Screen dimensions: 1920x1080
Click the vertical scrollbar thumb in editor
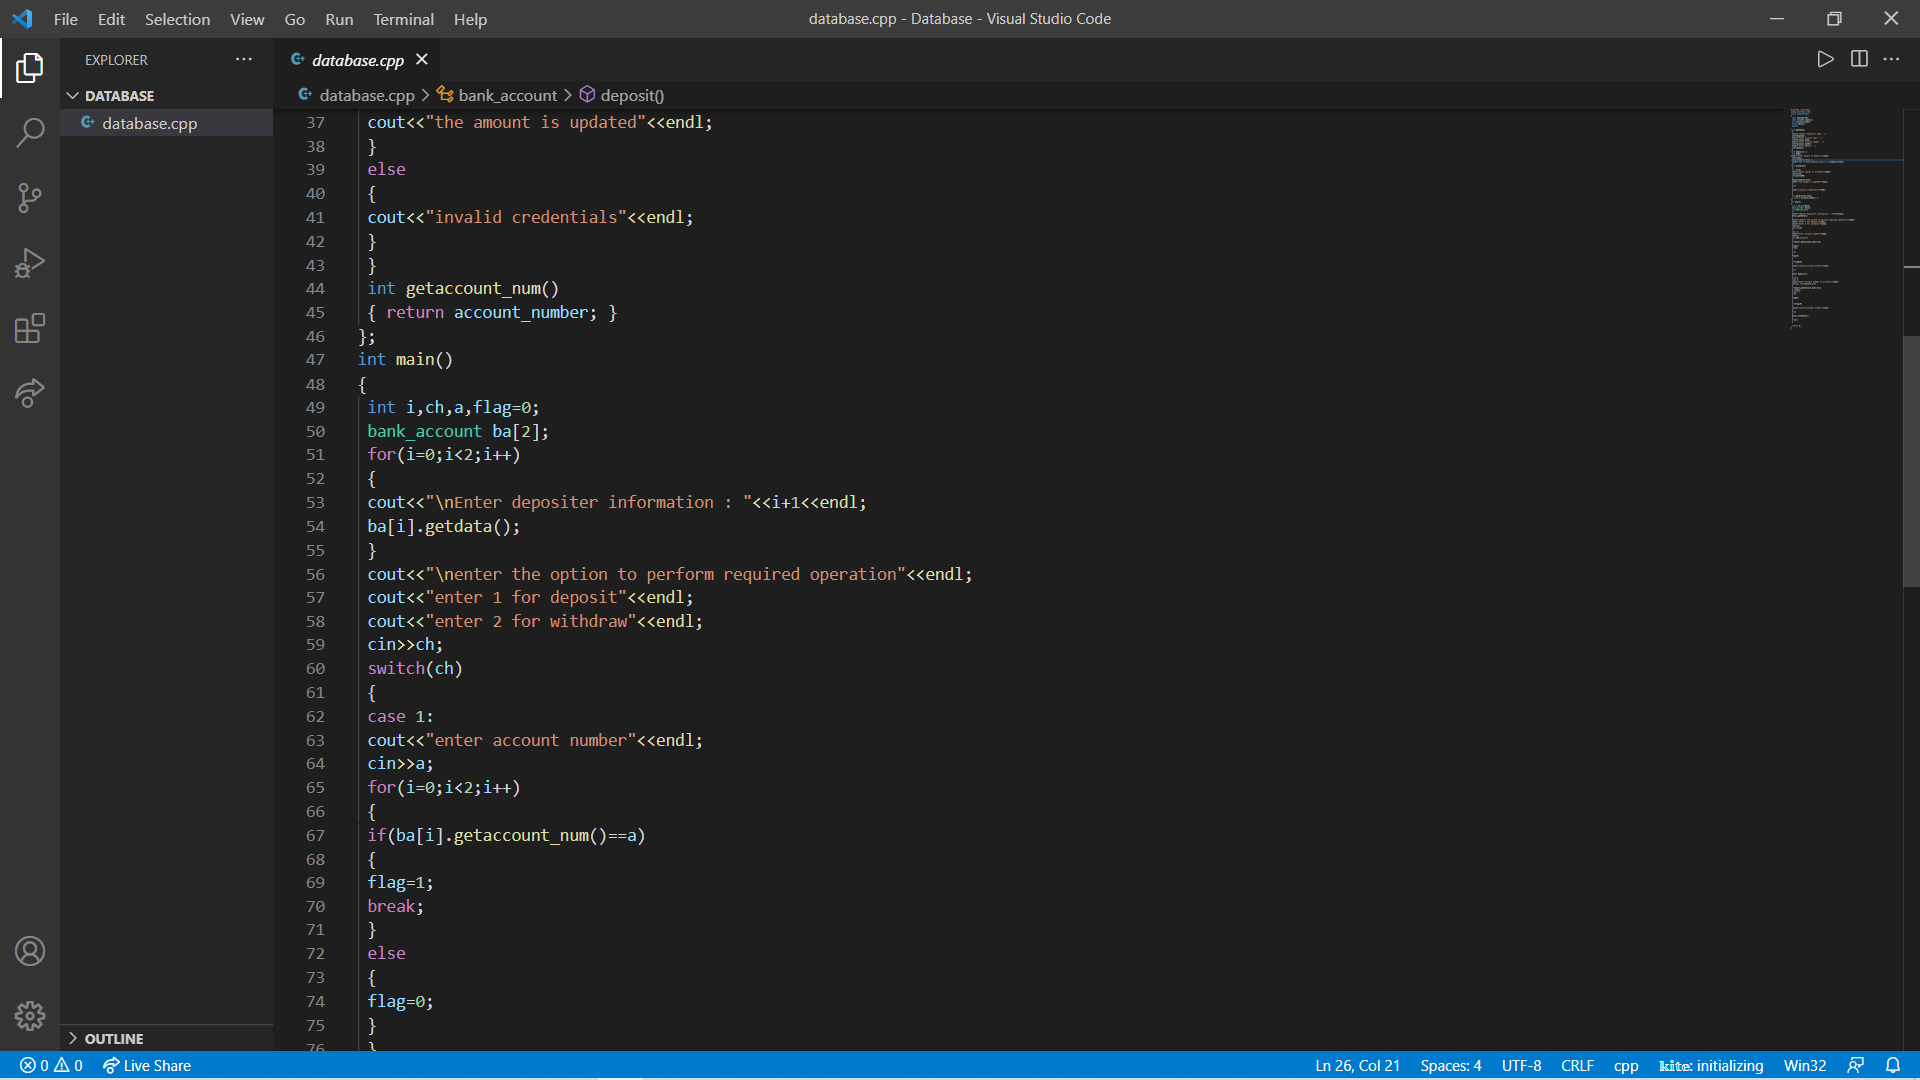(1911, 460)
